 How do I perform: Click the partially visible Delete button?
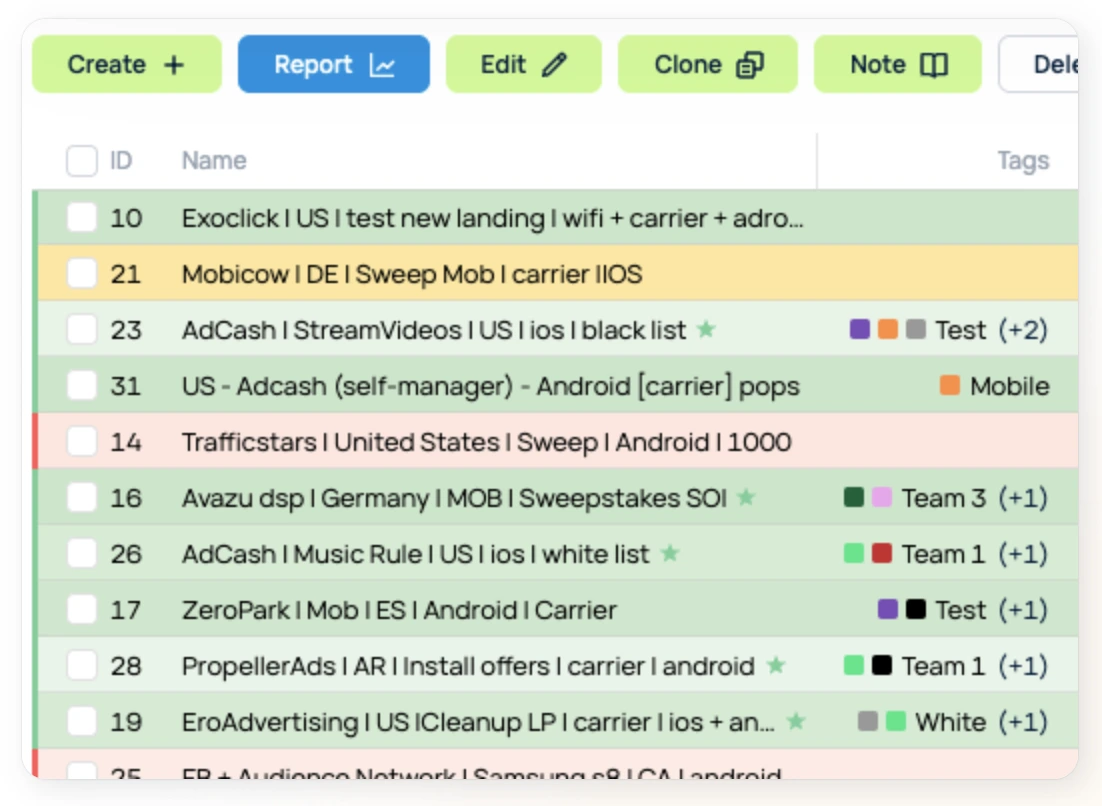point(1039,64)
